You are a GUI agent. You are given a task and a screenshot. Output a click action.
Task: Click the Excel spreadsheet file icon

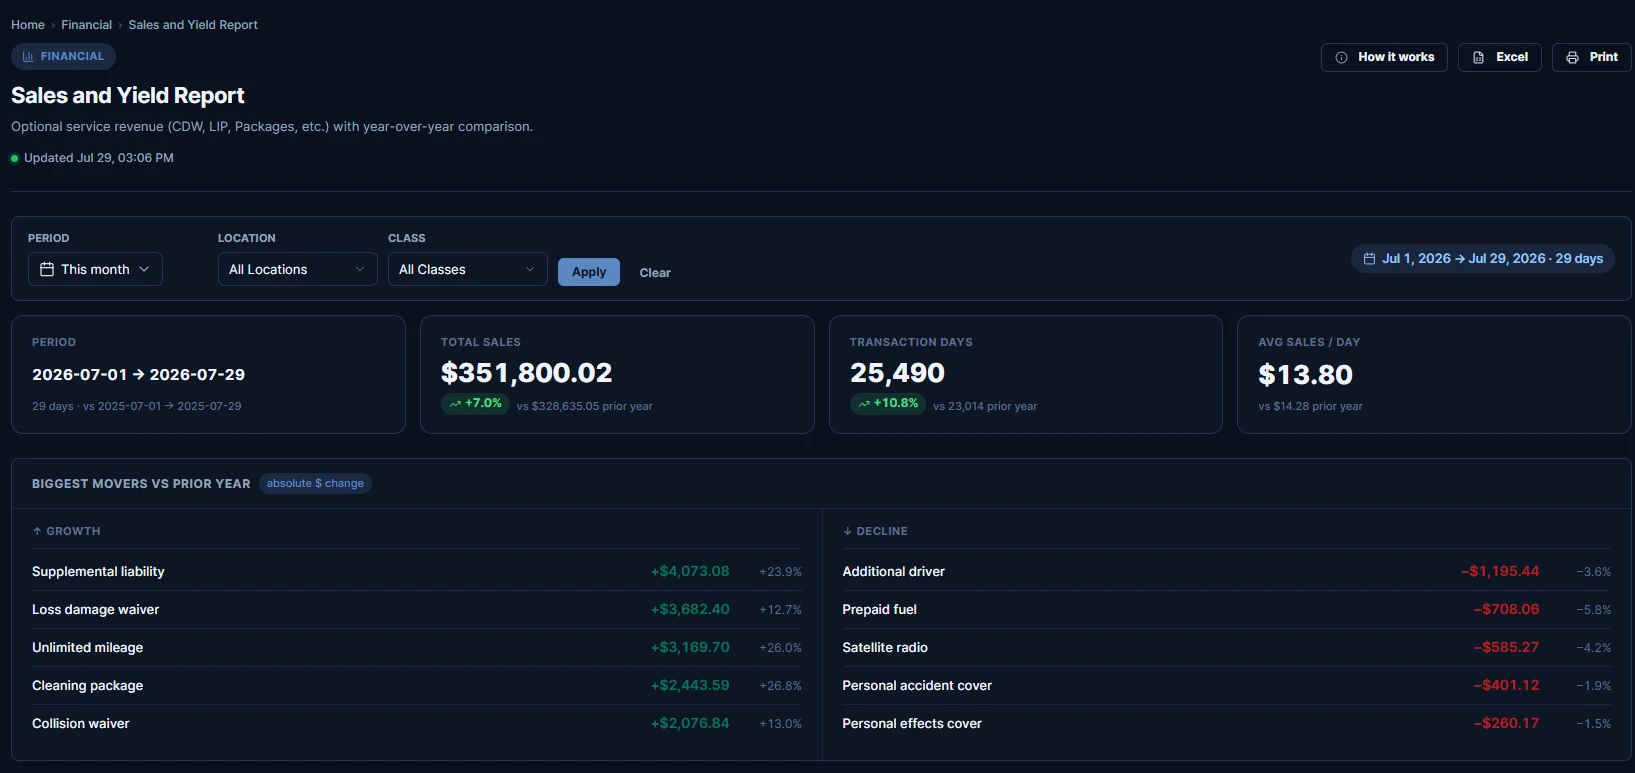tap(1478, 57)
